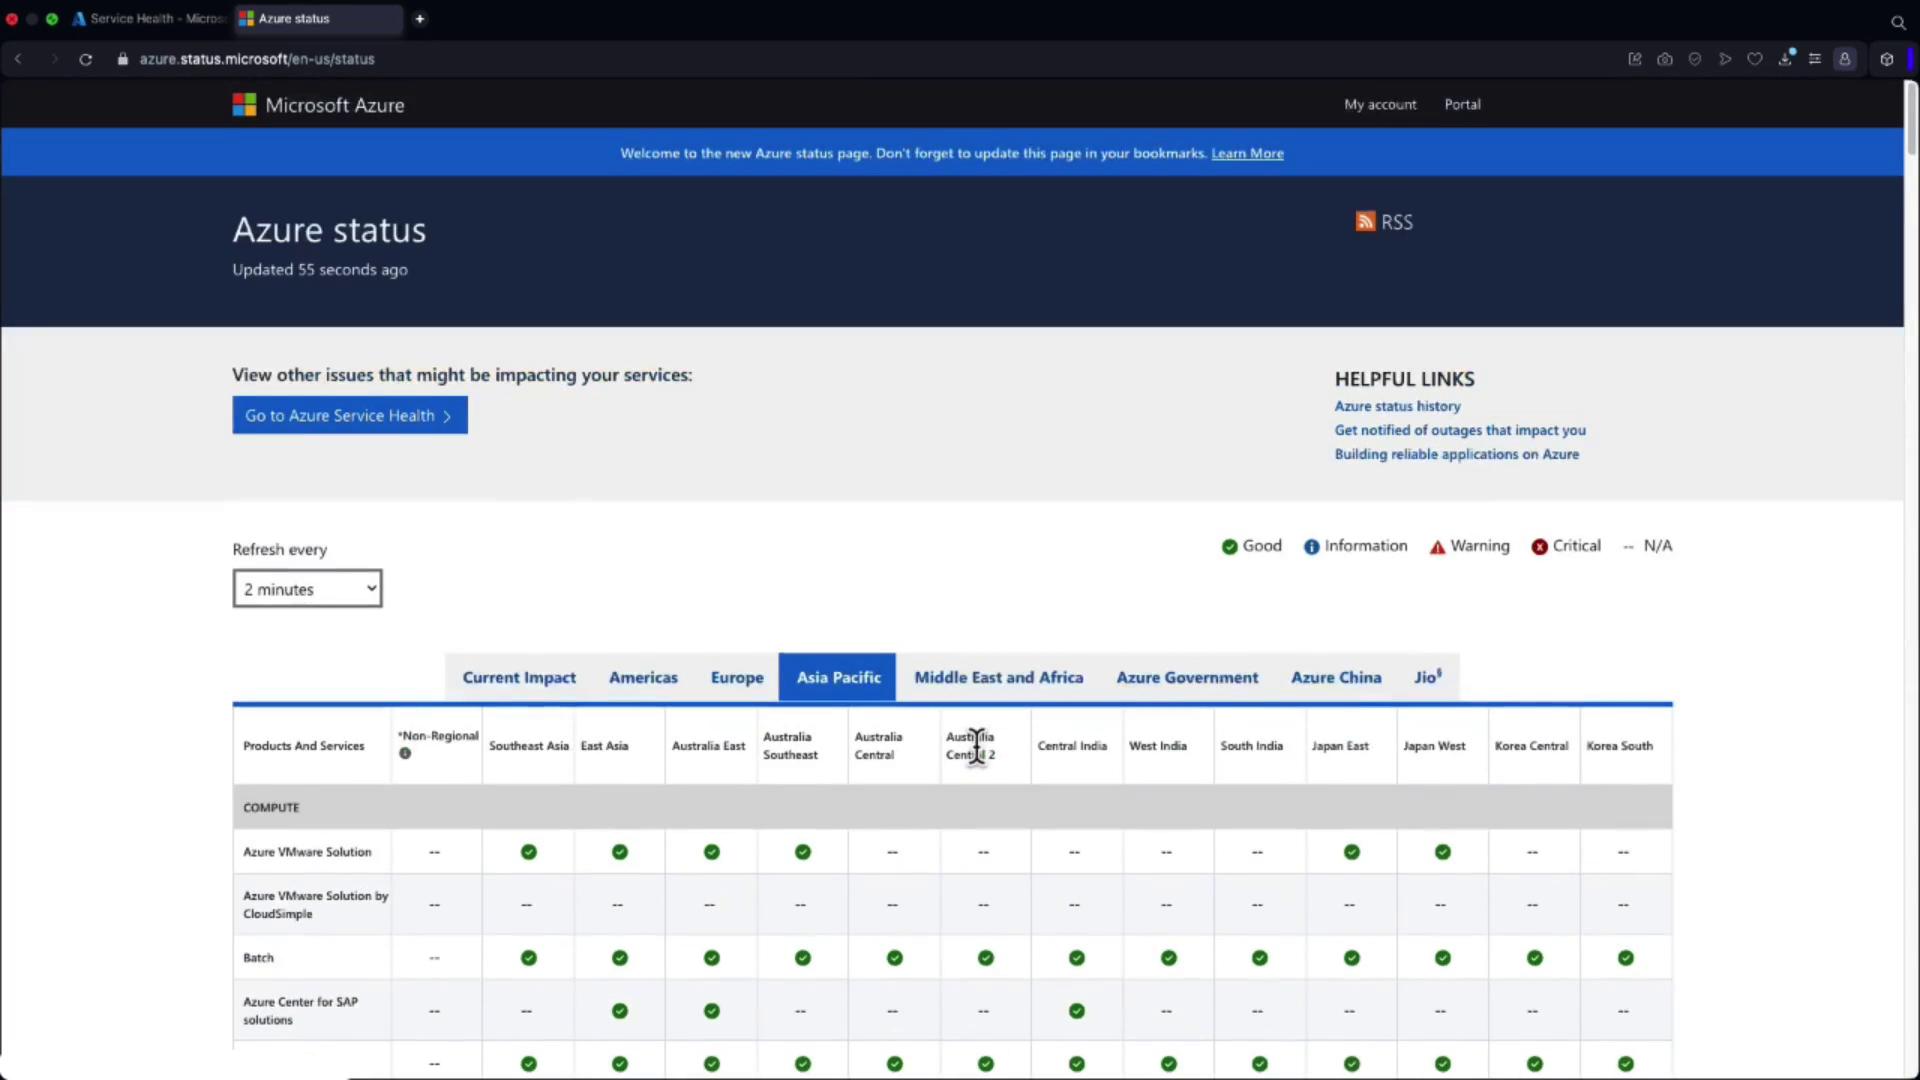Screen dimensions: 1920x1080
Task: Open the Azure Government tab
Action: point(1187,678)
